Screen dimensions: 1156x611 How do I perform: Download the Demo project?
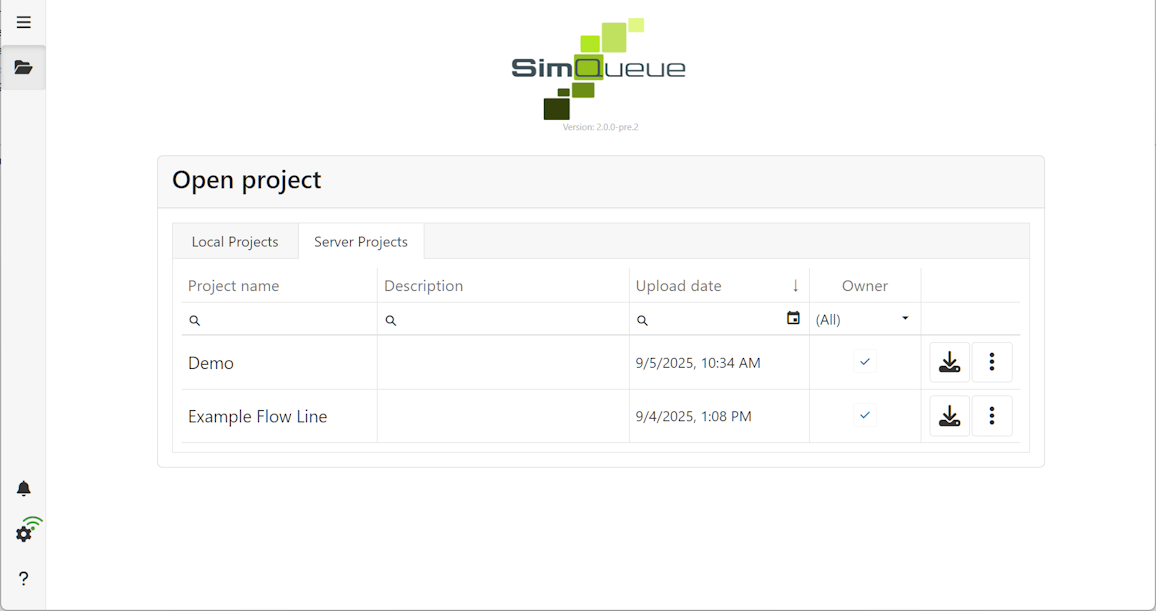point(949,362)
